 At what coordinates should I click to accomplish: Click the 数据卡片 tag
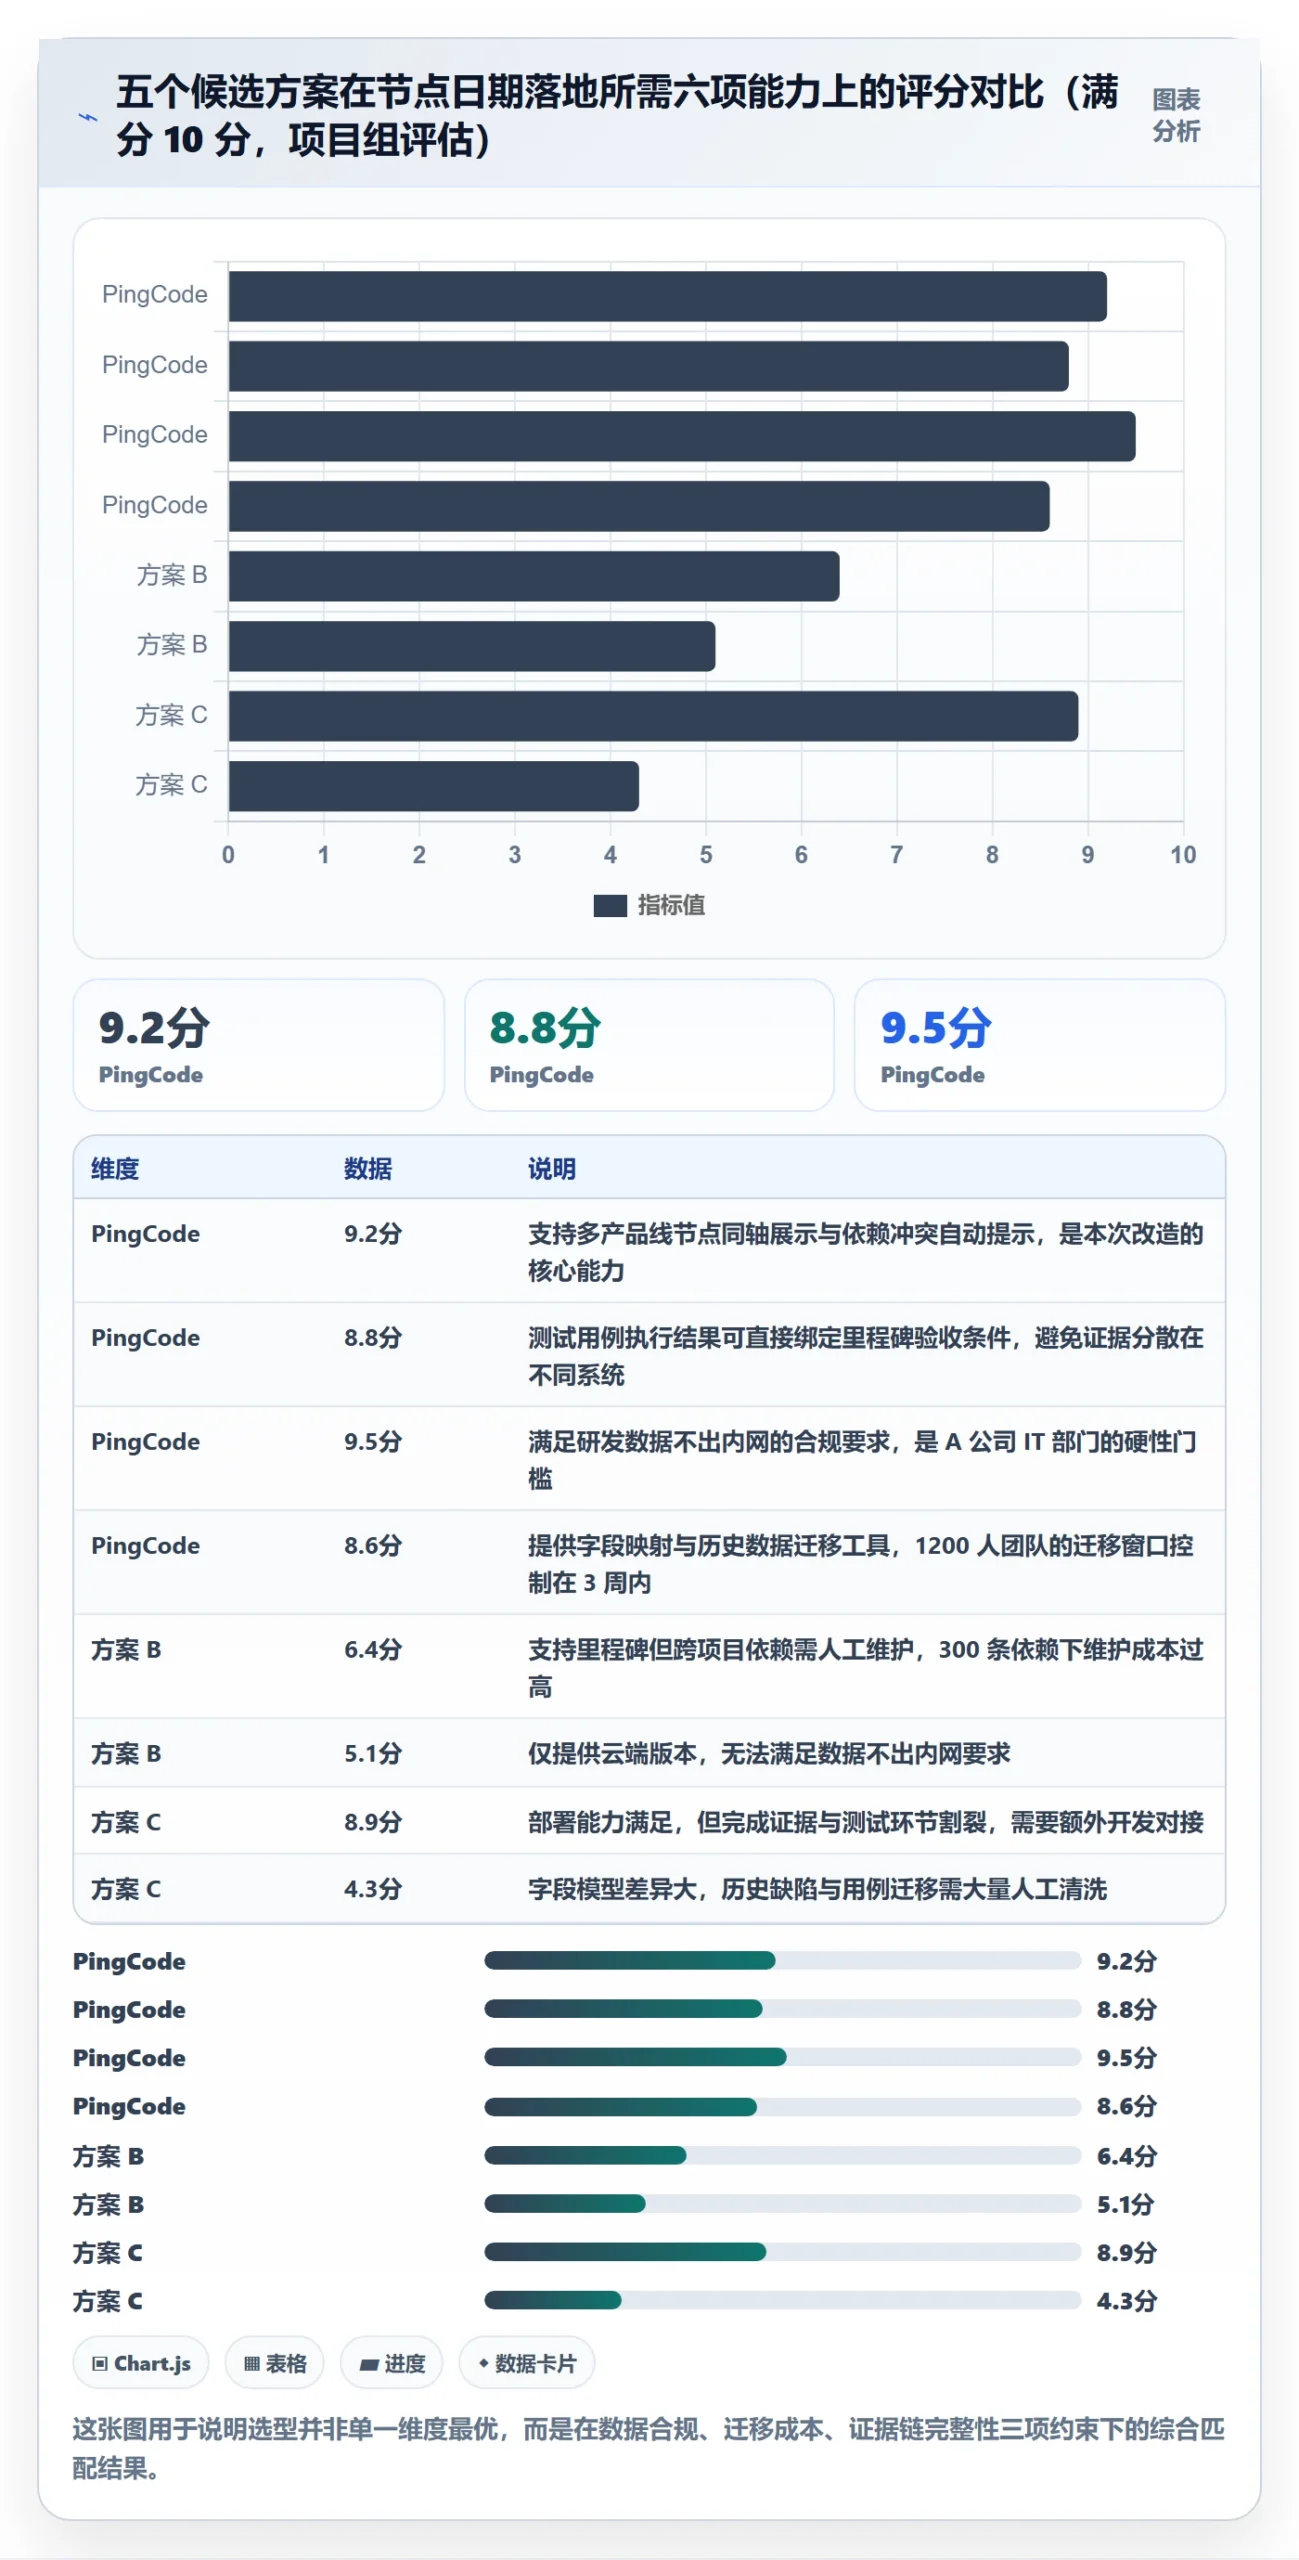(527, 2363)
